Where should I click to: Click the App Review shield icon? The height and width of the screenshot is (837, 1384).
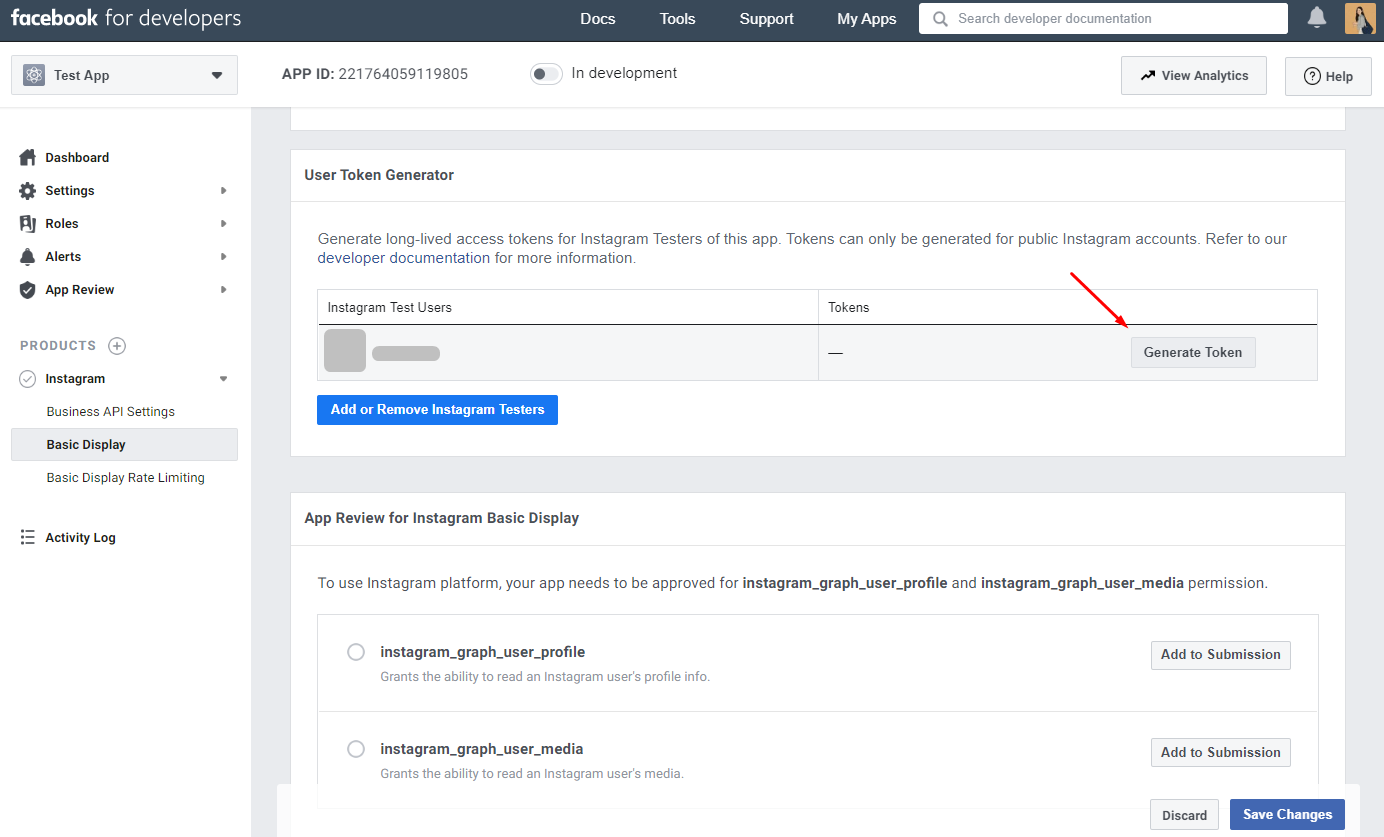click(x=27, y=290)
